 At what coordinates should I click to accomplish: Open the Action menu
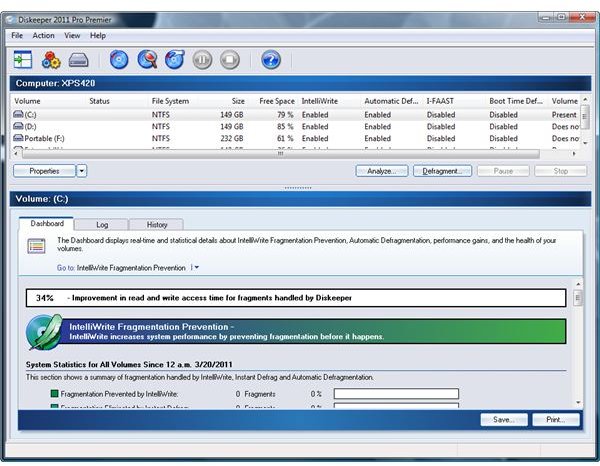[43, 36]
